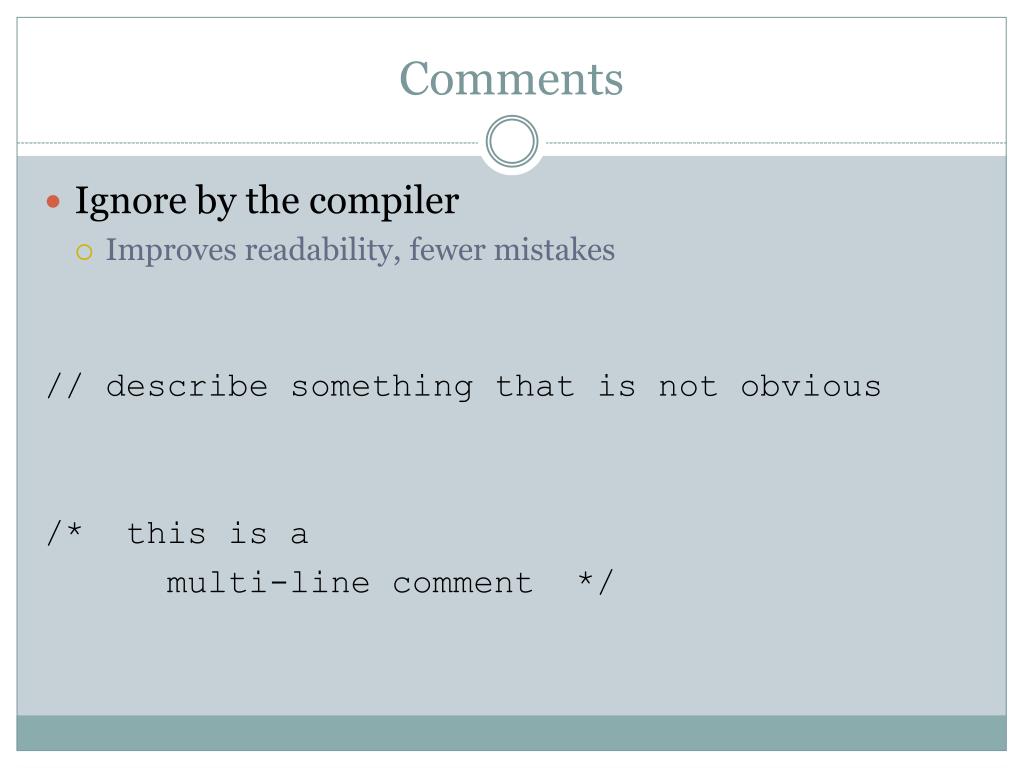Select the word something in code line
Image resolution: width=1024 pixels, height=768 pixels.
point(382,387)
